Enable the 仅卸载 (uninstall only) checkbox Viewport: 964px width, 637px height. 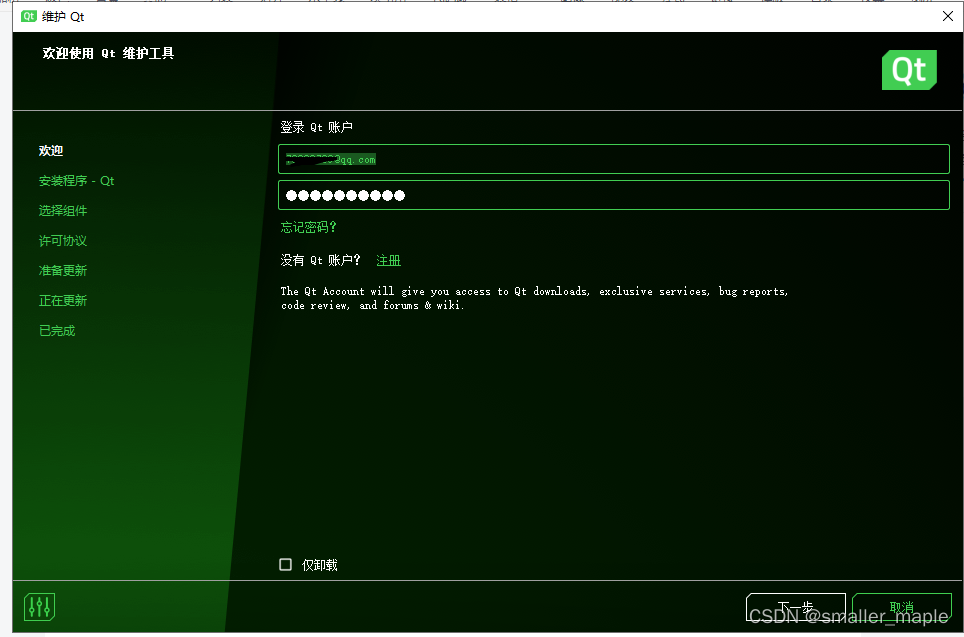click(x=285, y=564)
